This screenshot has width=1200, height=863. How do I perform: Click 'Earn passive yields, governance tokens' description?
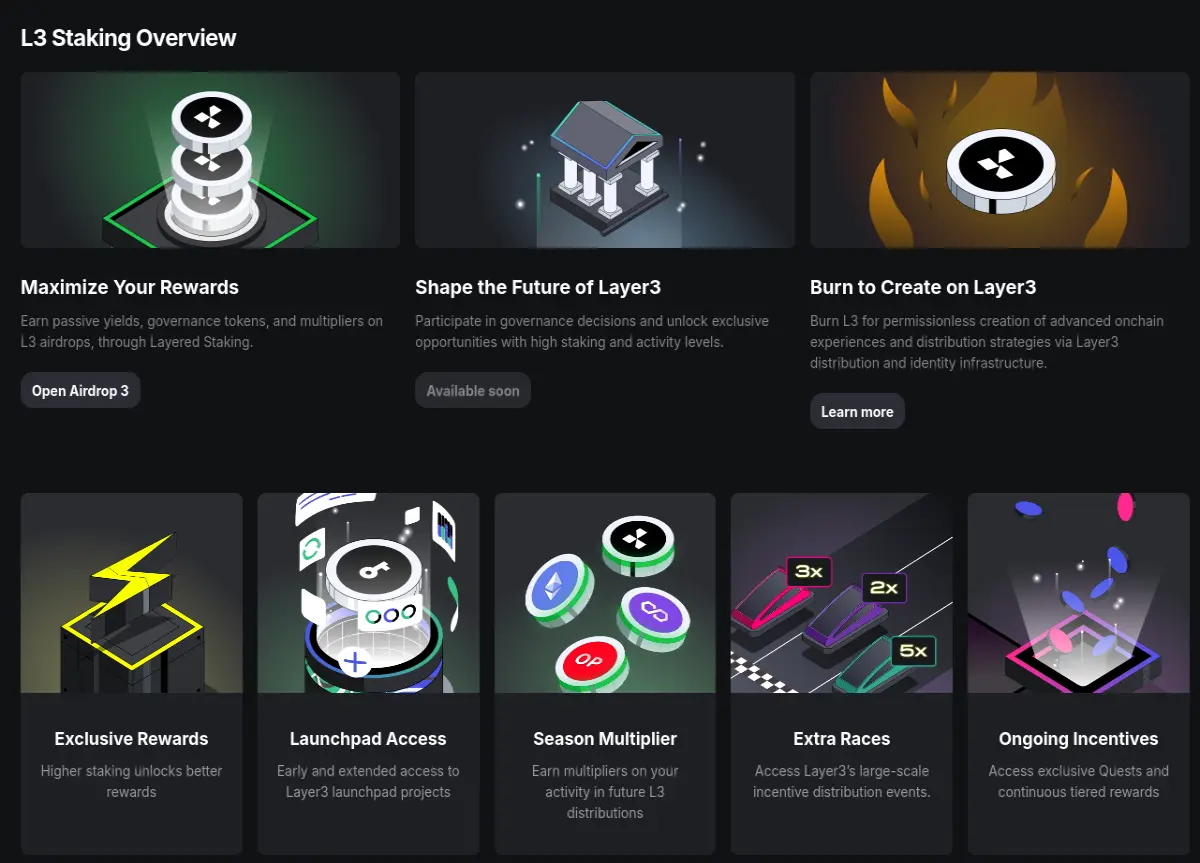tap(202, 331)
